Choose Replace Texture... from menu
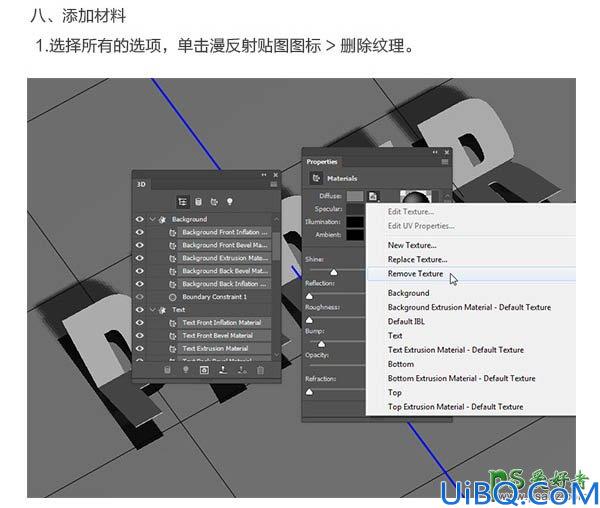The height and width of the screenshot is (508, 600). (417, 259)
